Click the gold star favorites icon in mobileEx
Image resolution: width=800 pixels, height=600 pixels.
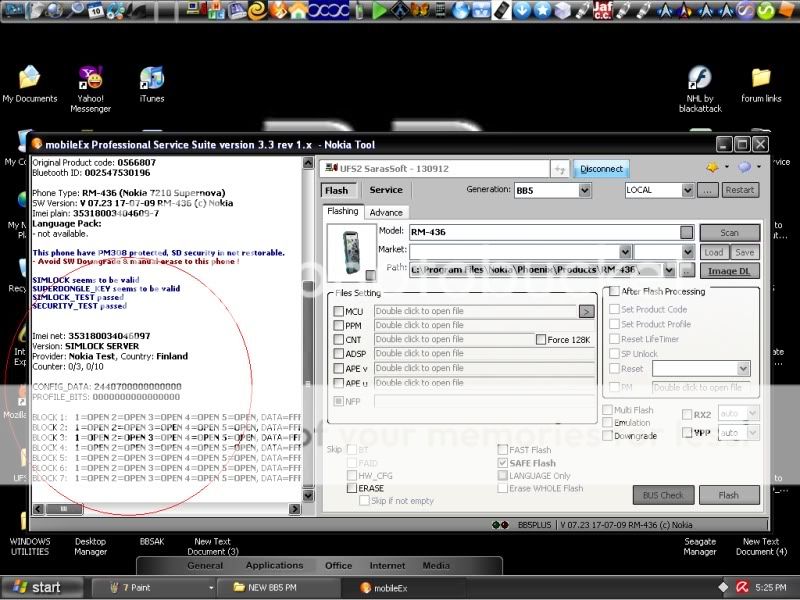coord(712,167)
